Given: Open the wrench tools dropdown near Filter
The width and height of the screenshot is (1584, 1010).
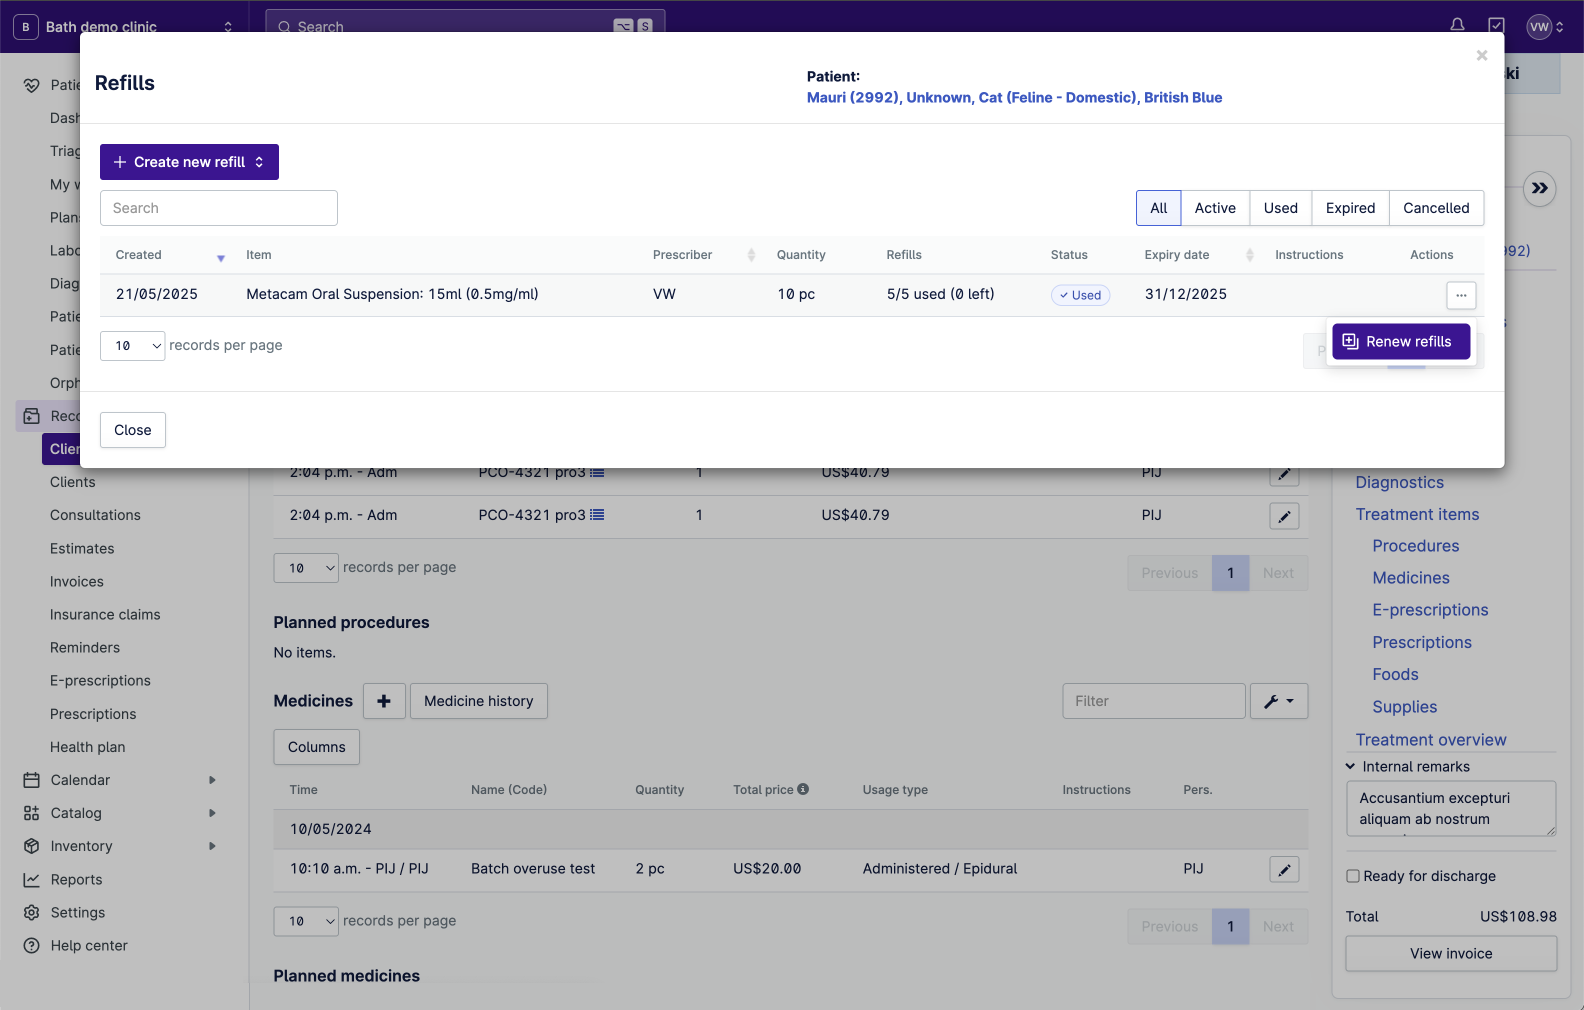Looking at the screenshot, I should click(1278, 701).
